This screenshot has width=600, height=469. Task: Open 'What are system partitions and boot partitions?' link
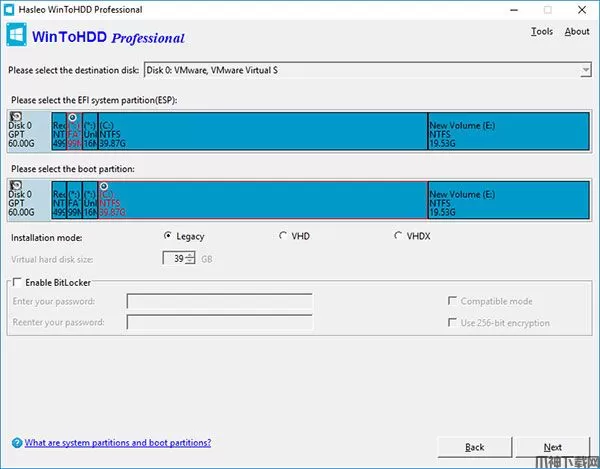pyautogui.click(x=118, y=443)
